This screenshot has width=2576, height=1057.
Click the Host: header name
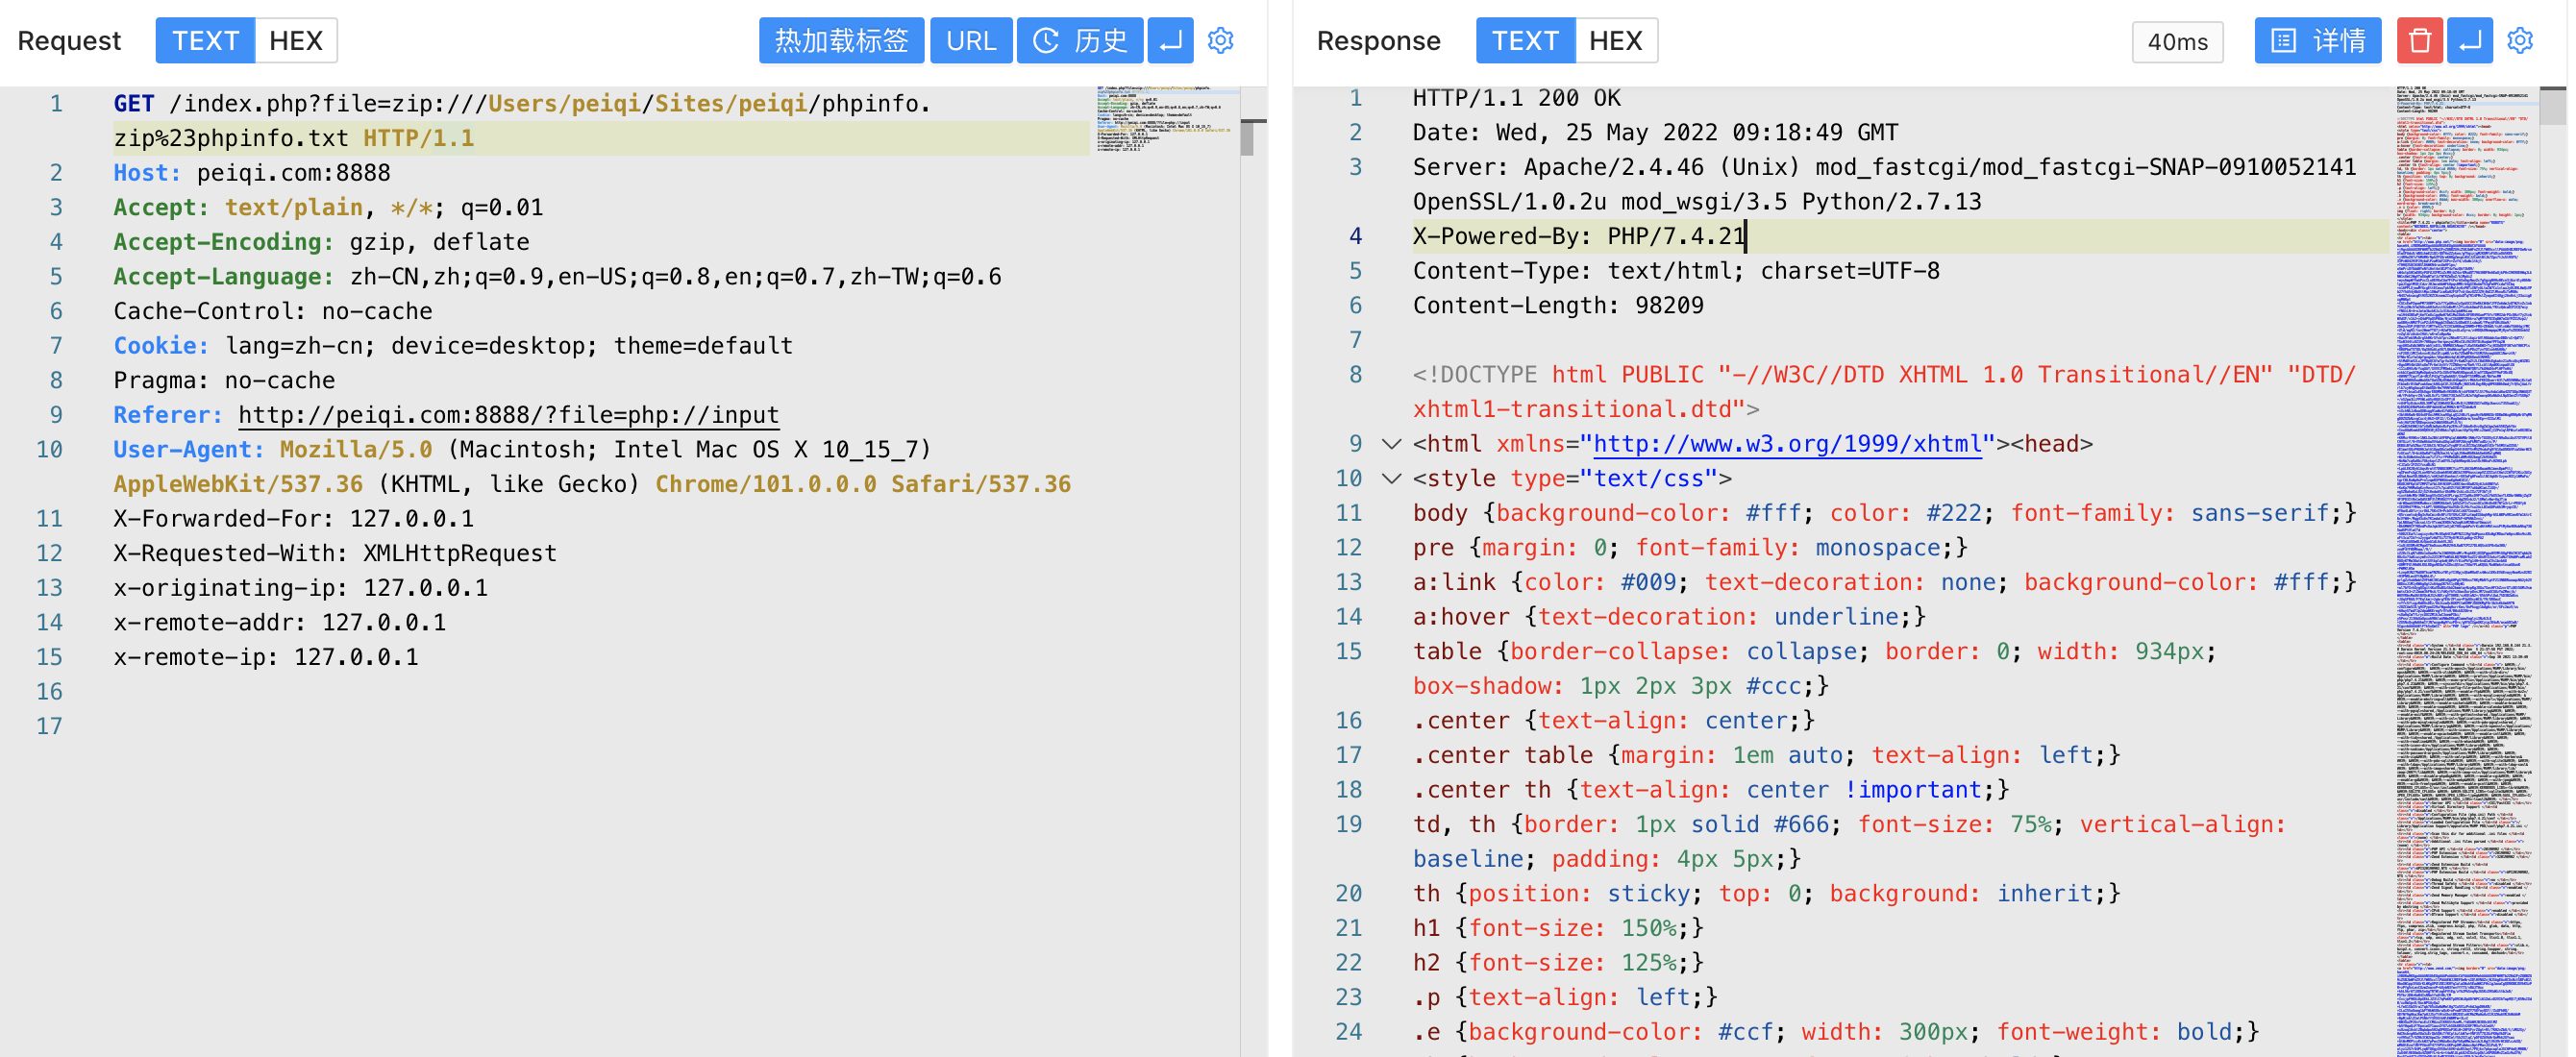(147, 173)
